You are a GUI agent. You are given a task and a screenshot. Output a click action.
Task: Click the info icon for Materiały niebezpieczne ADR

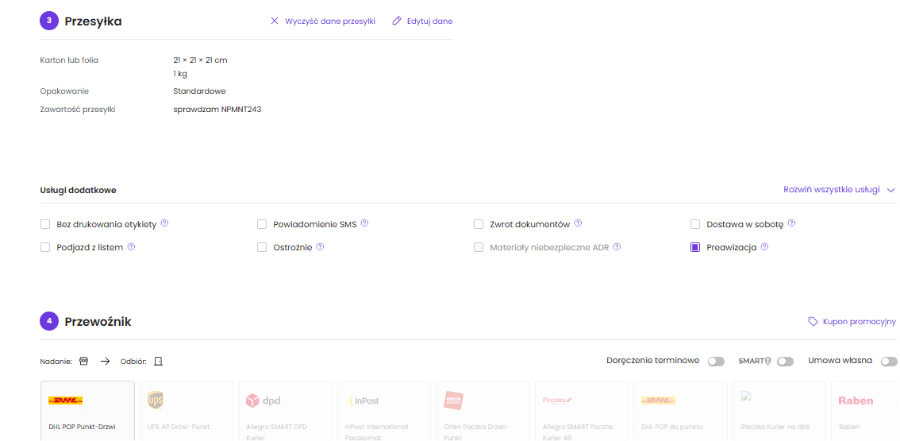pos(617,247)
